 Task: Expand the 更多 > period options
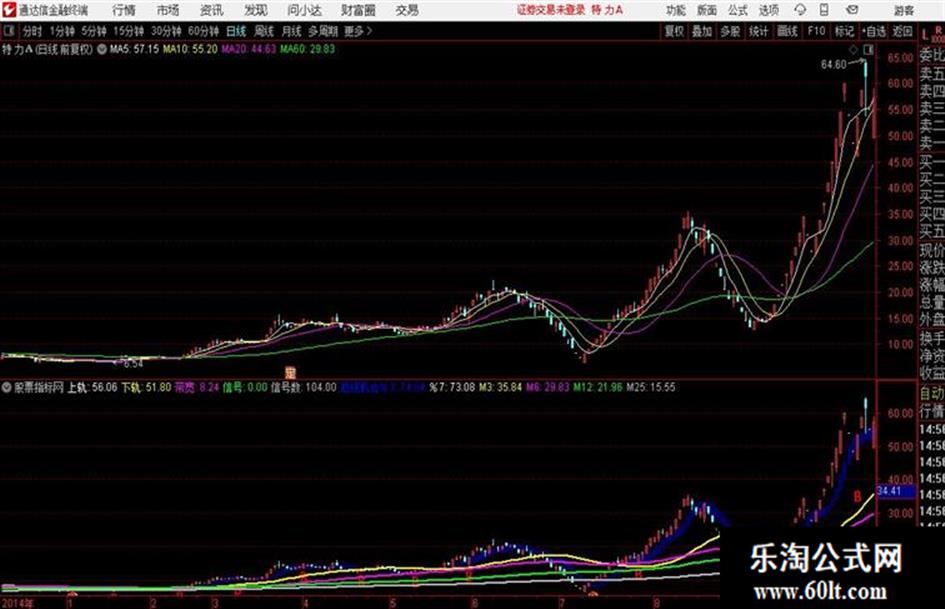click(x=358, y=31)
